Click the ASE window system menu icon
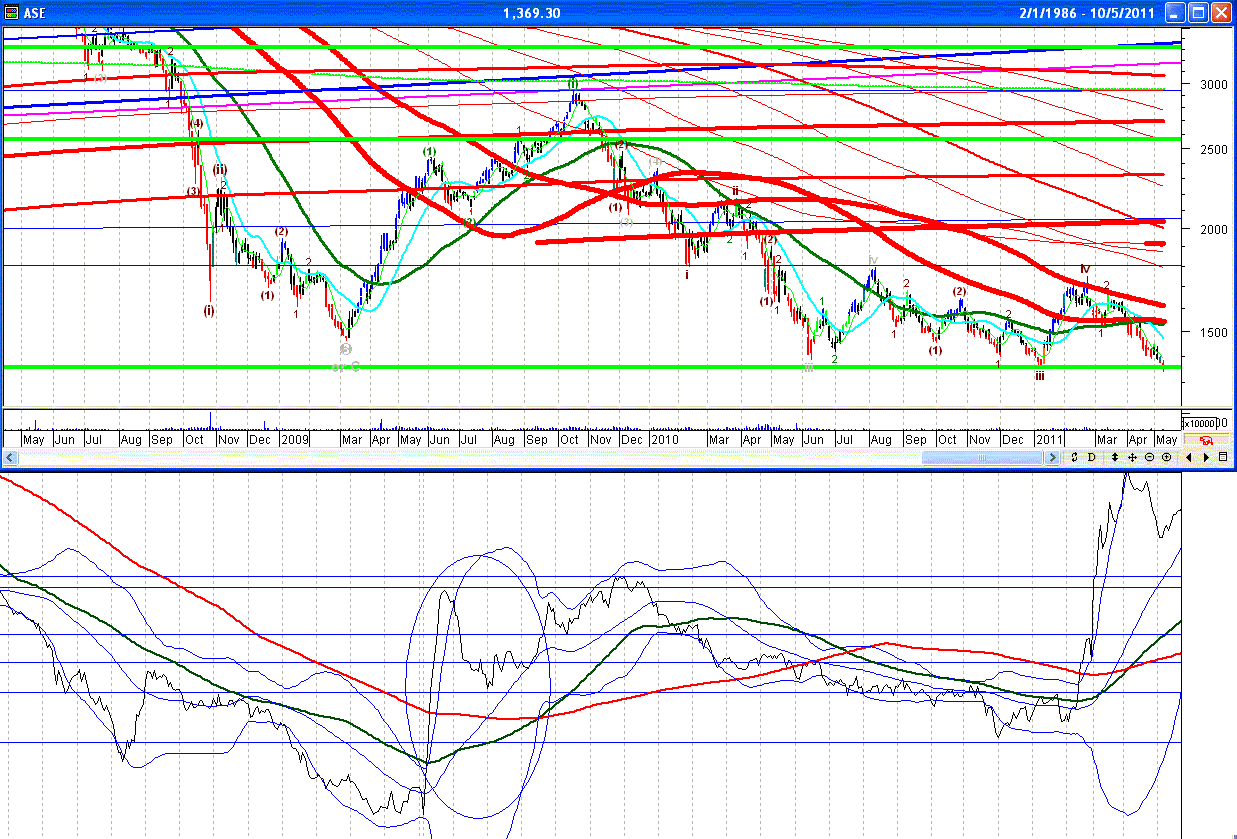The width and height of the screenshot is (1237, 839). click(x=12, y=12)
